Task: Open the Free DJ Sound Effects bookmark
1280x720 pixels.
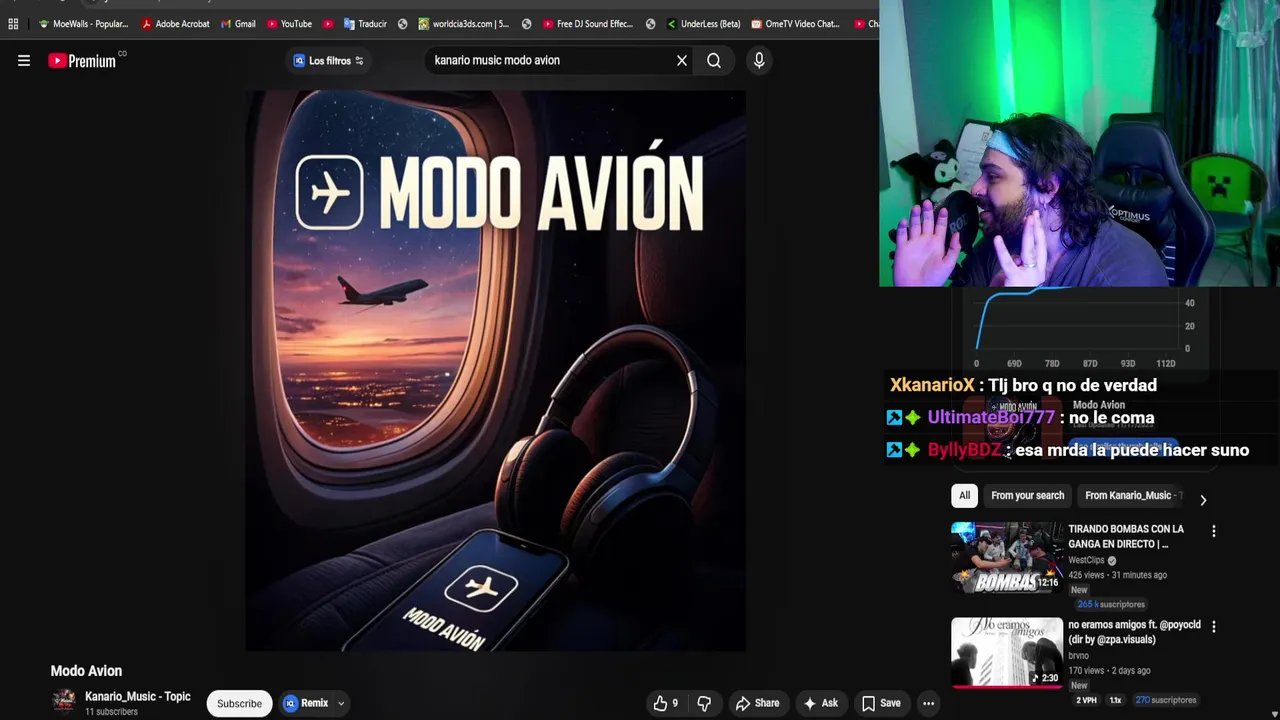Action: pyautogui.click(x=589, y=24)
